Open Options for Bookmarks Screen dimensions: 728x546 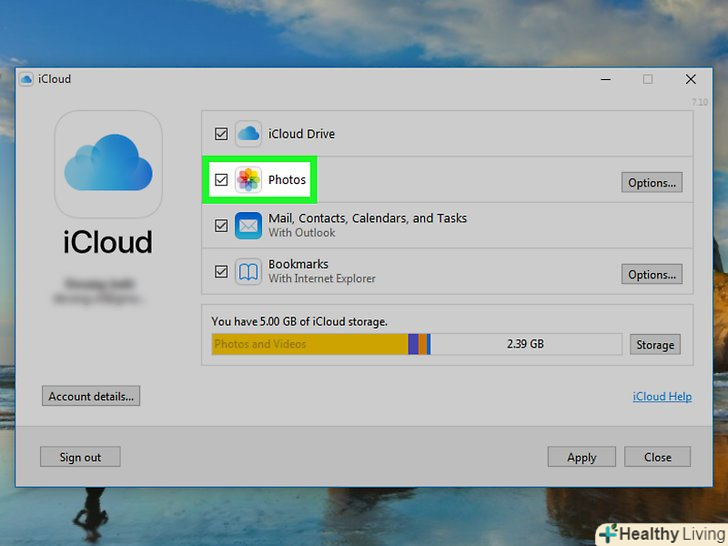[x=652, y=274]
